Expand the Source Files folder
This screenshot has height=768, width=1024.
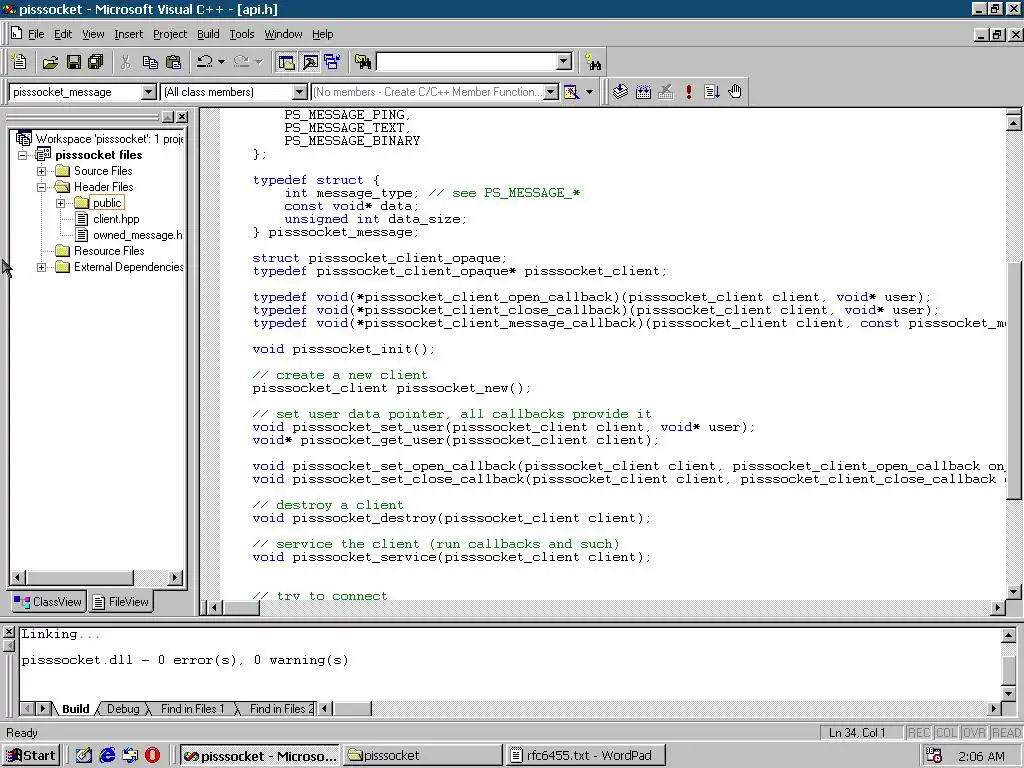click(42, 171)
